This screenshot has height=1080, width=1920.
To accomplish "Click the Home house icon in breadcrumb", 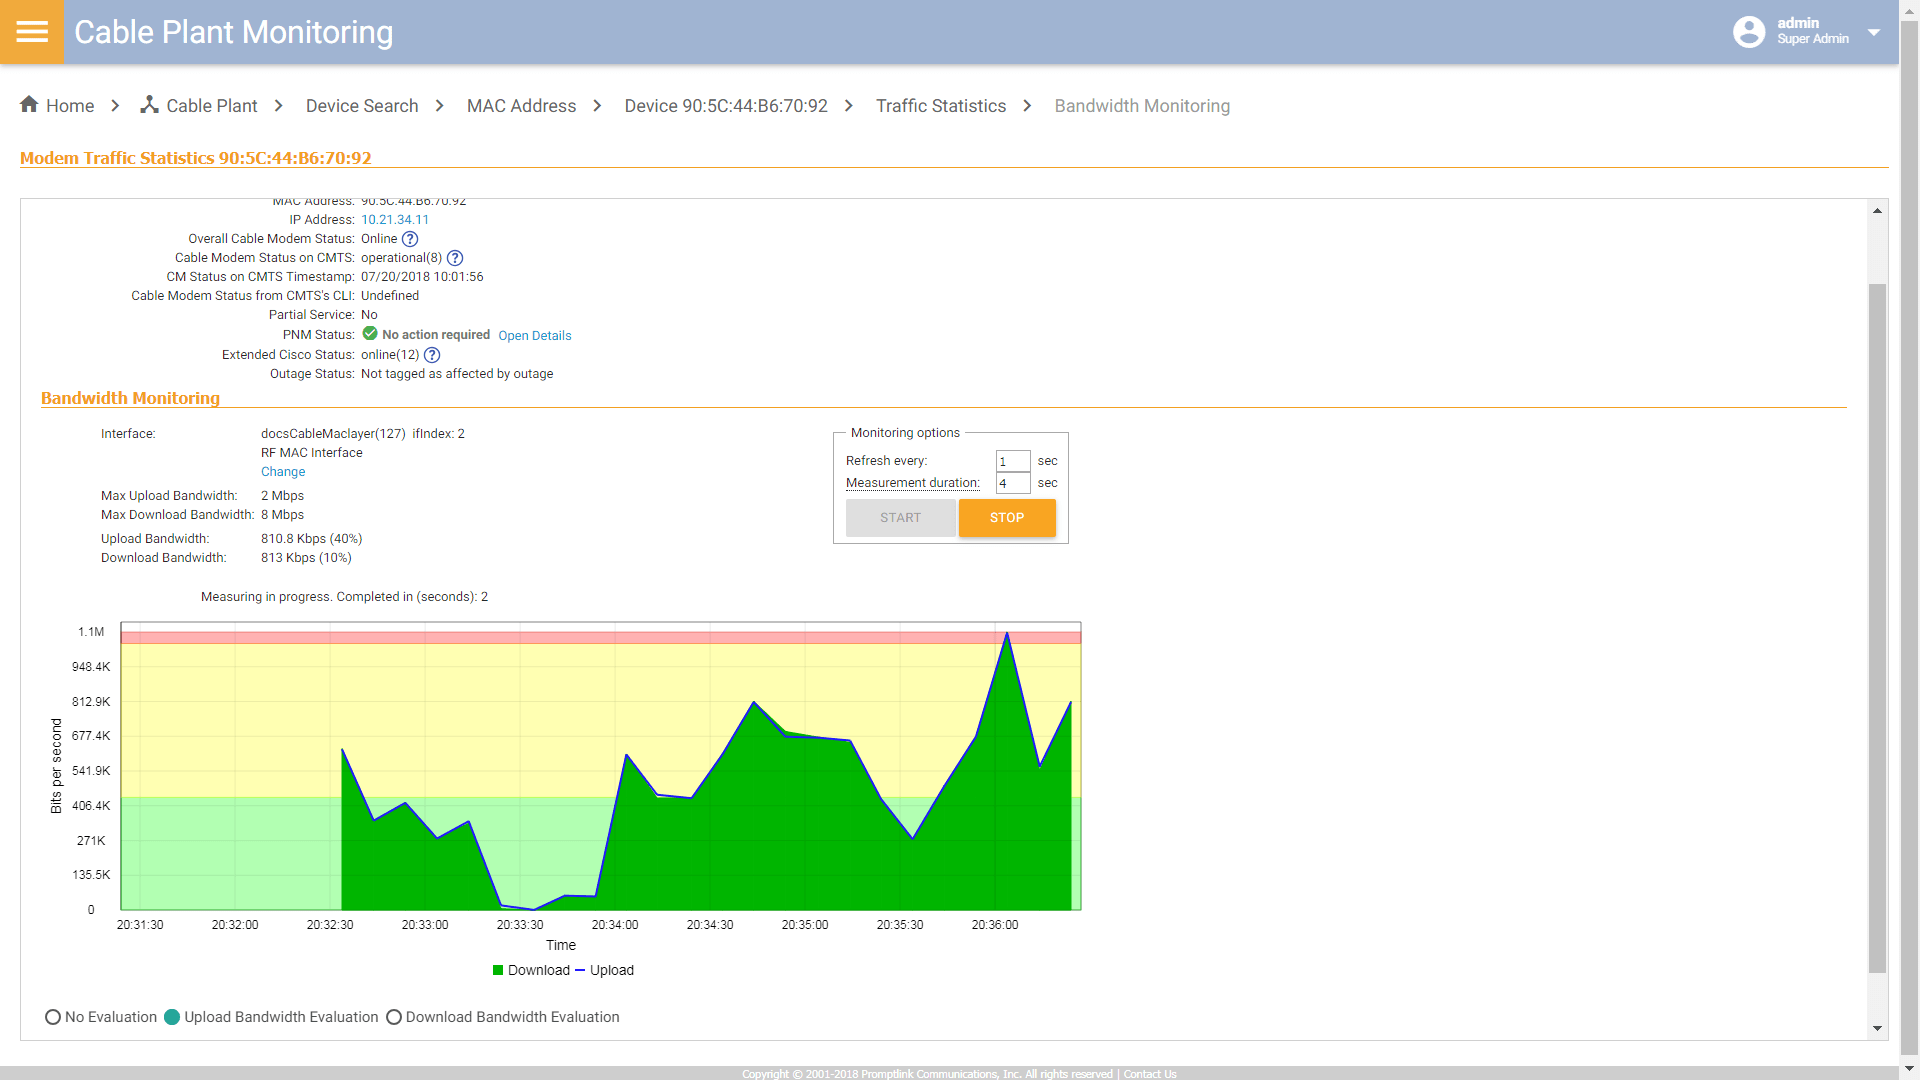I will tap(29, 104).
